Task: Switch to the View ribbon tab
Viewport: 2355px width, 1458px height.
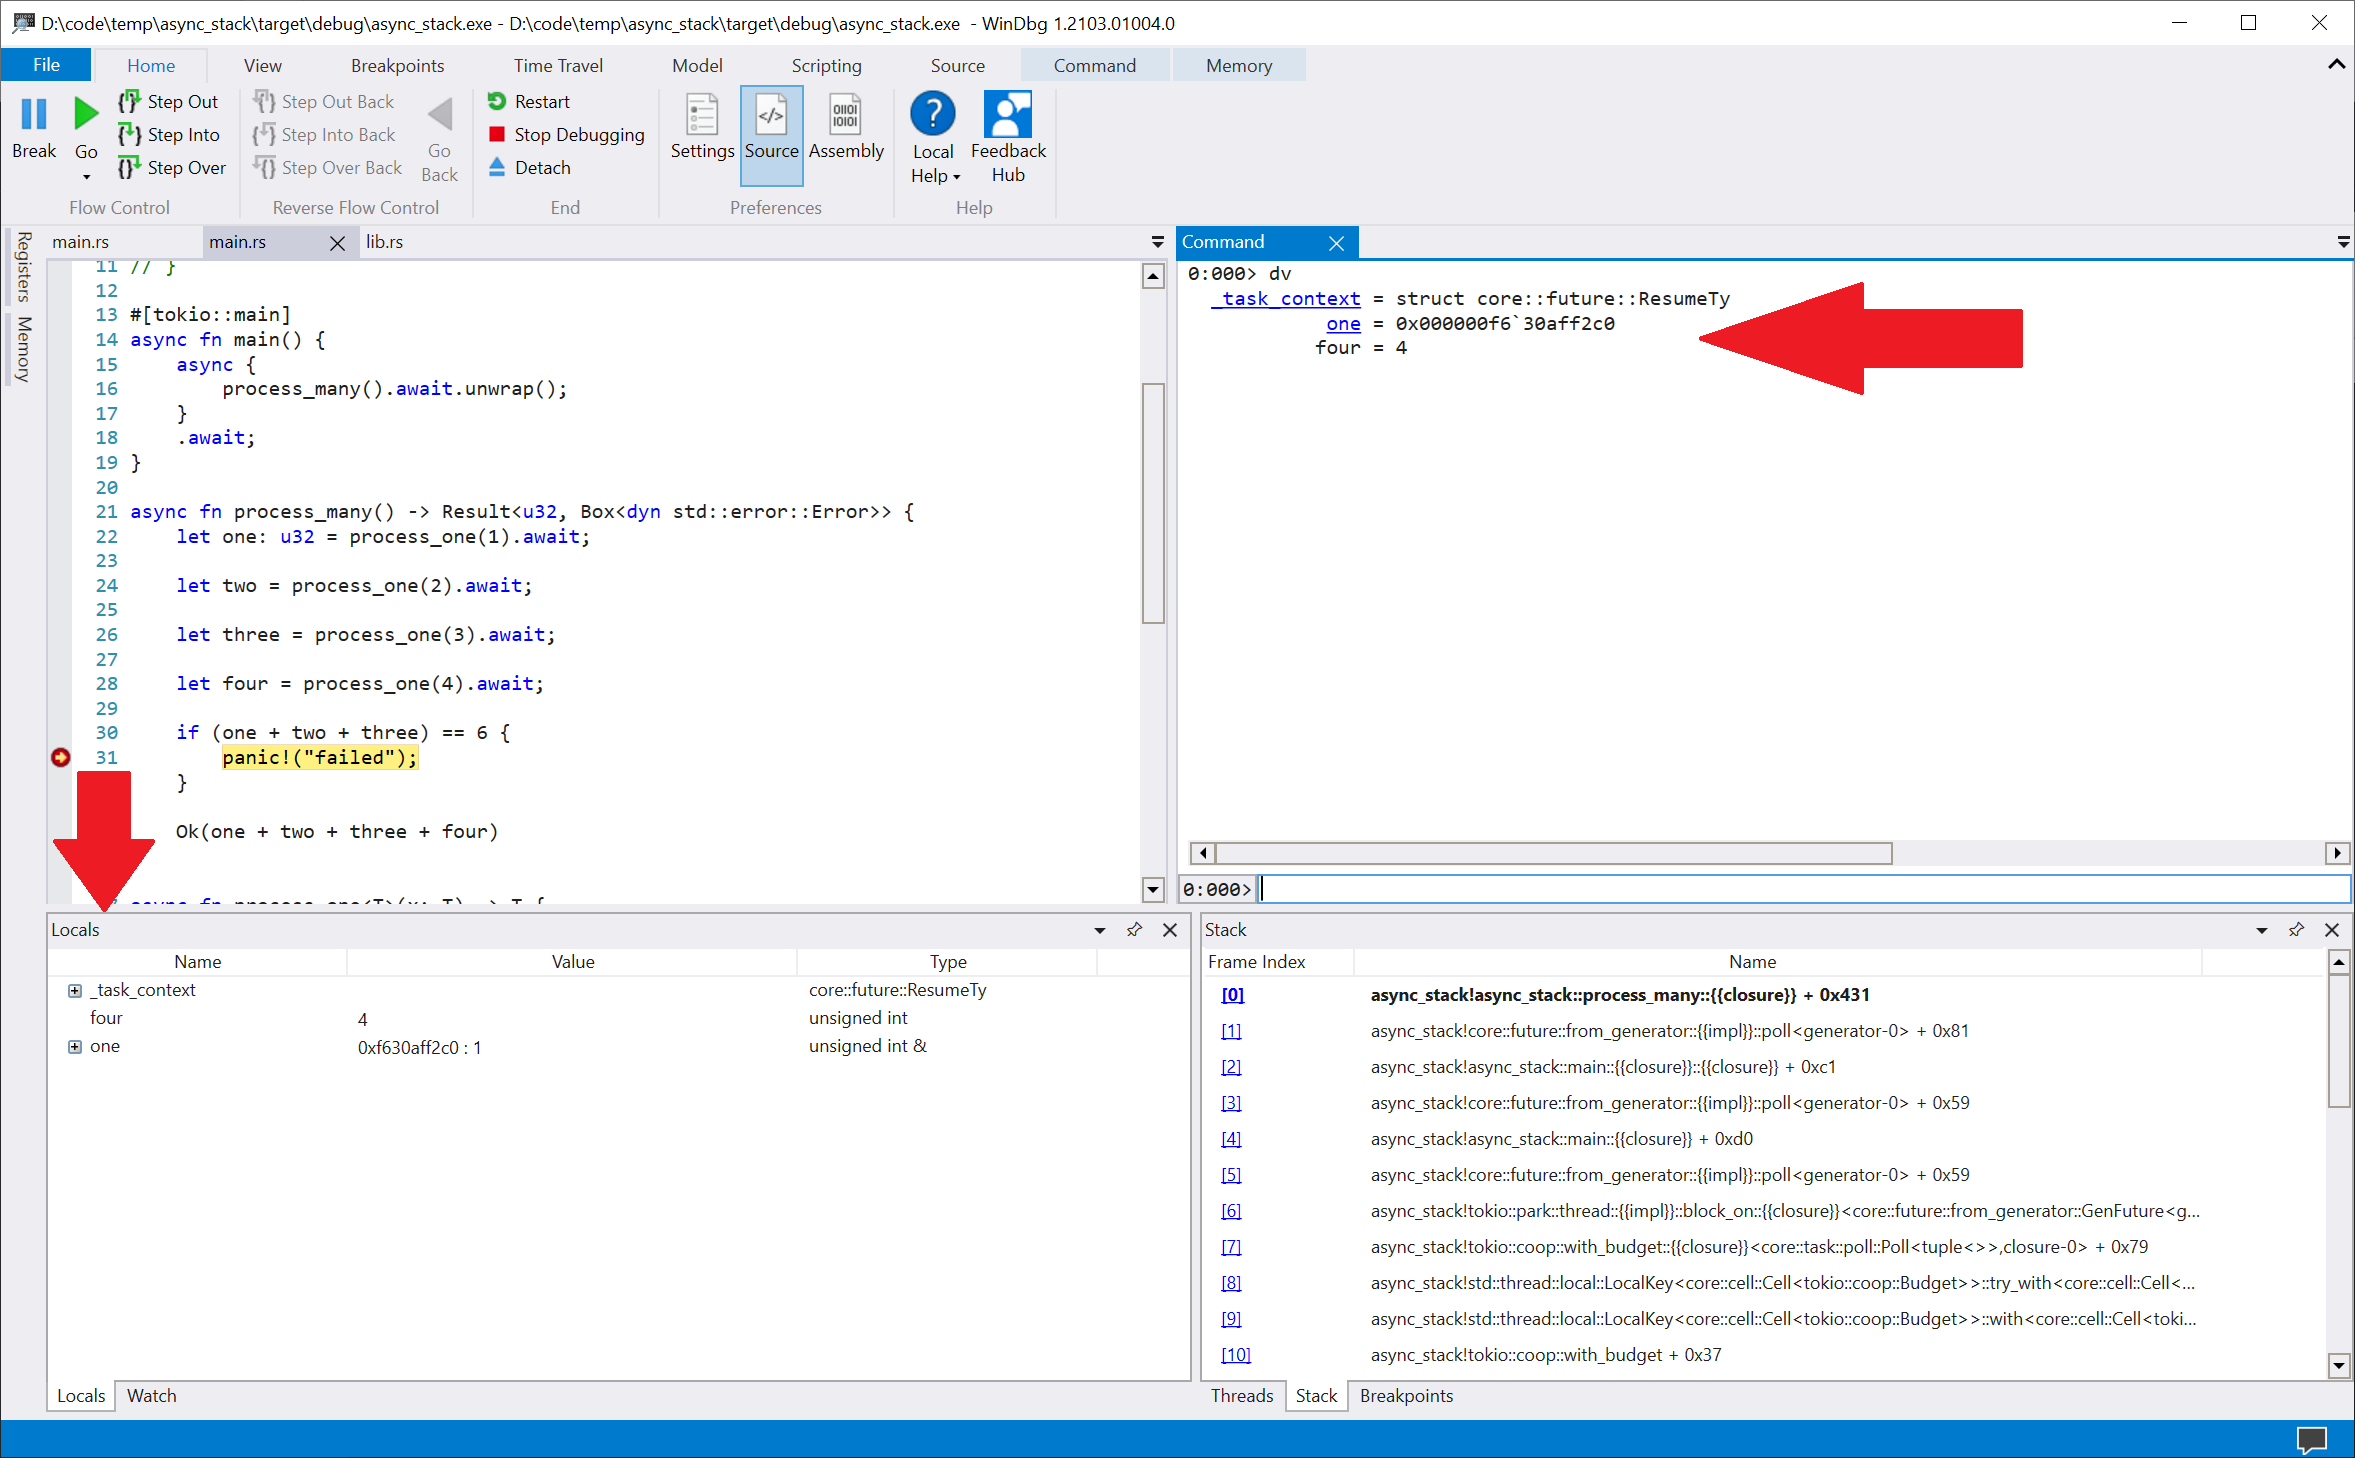Action: click(262, 66)
